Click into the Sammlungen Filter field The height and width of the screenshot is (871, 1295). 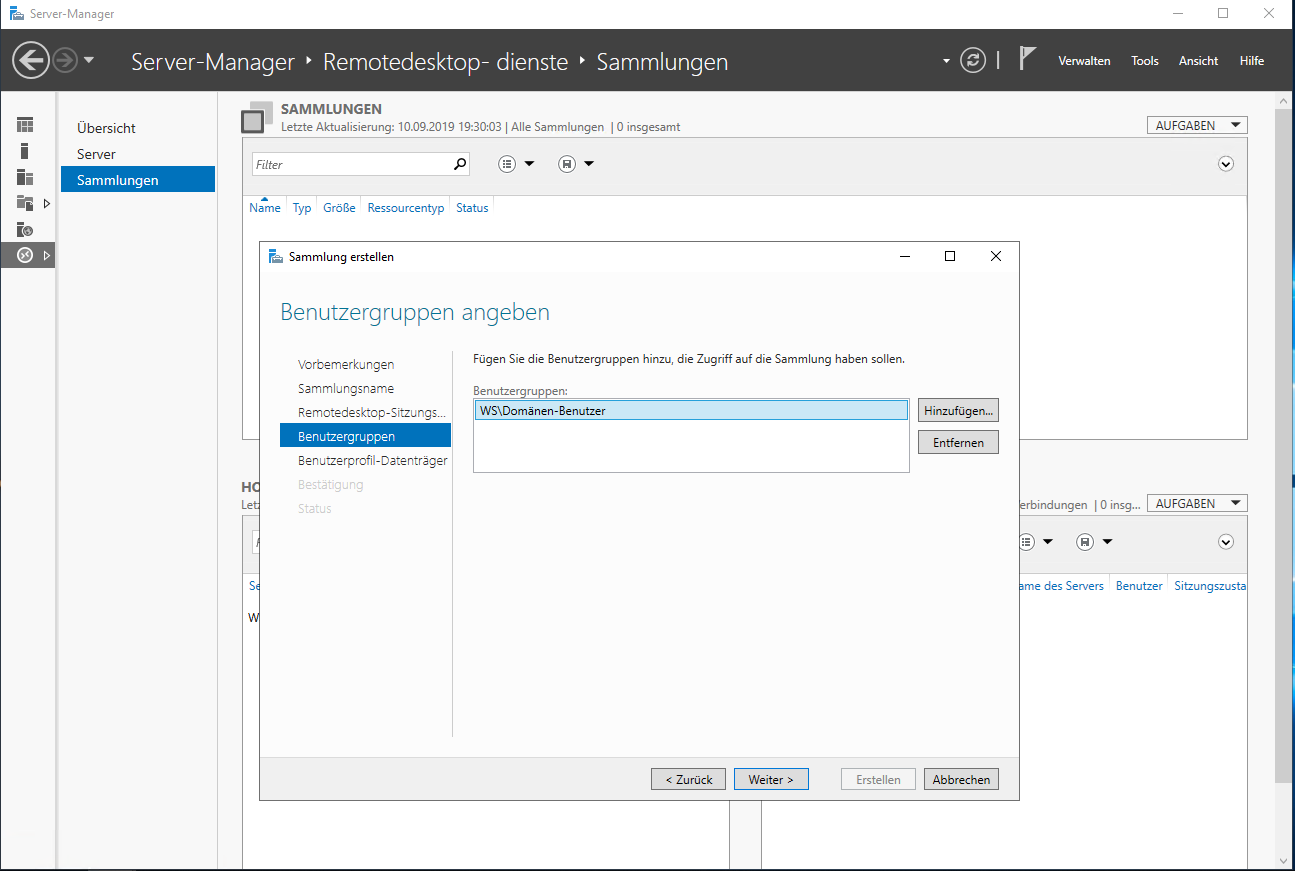[x=351, y=164]
